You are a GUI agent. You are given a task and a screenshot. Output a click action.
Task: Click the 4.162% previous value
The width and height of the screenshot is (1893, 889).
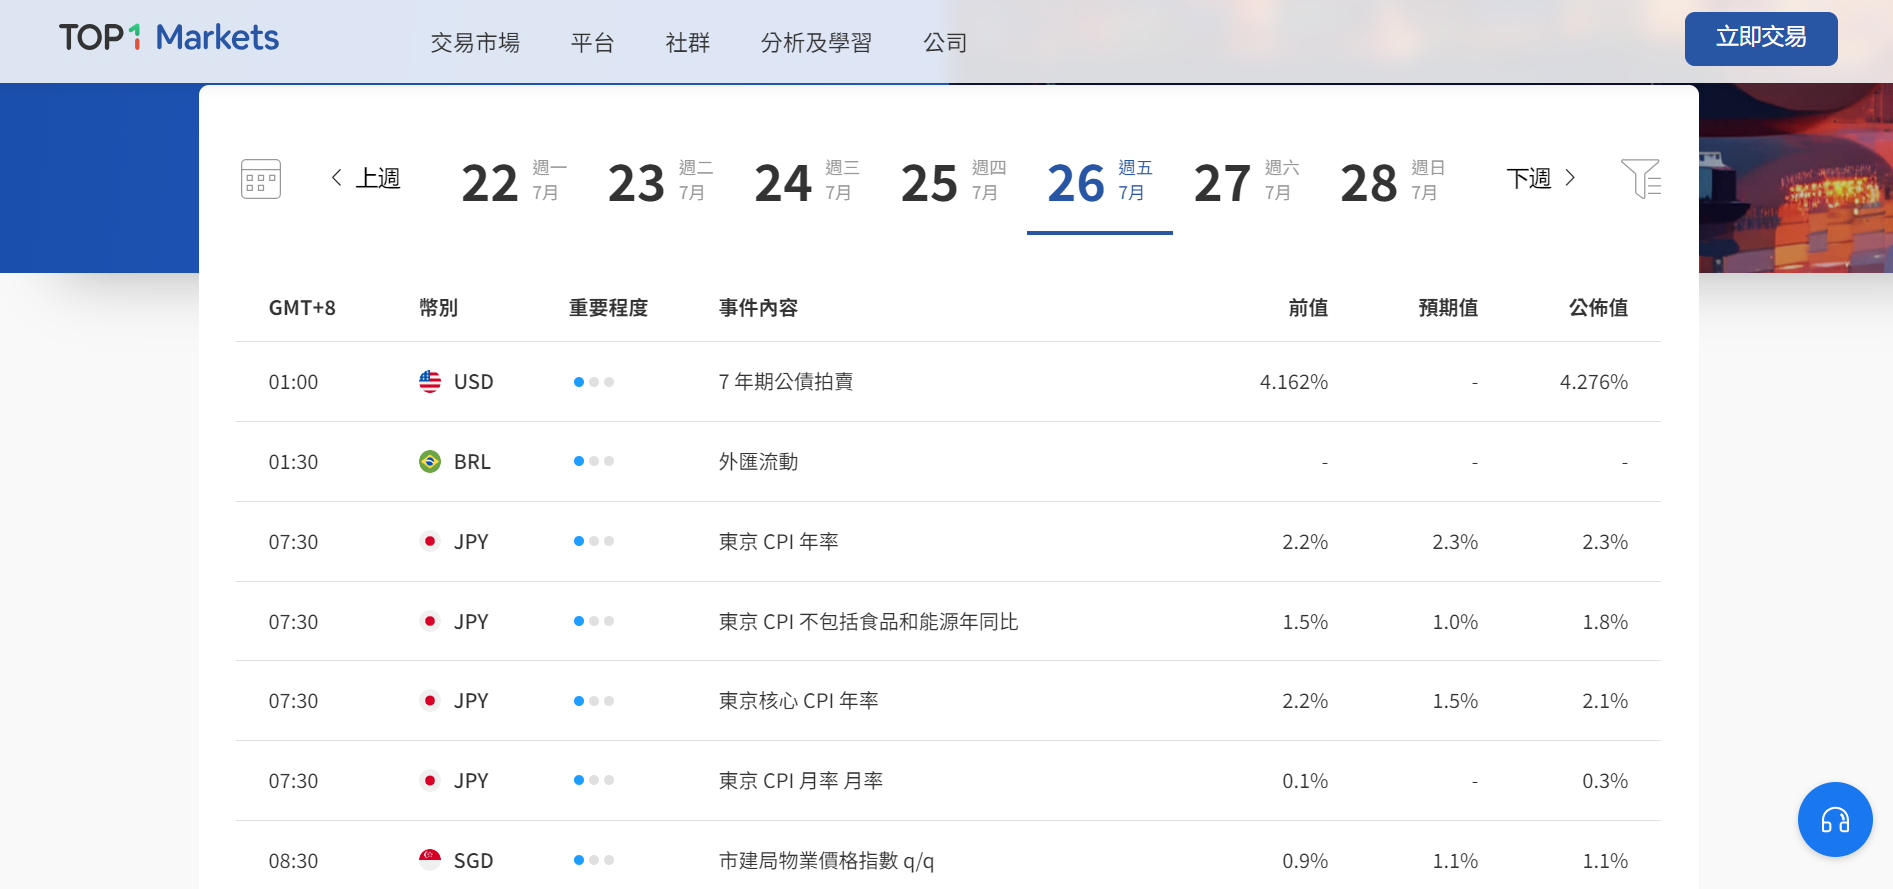[1294, 382]
